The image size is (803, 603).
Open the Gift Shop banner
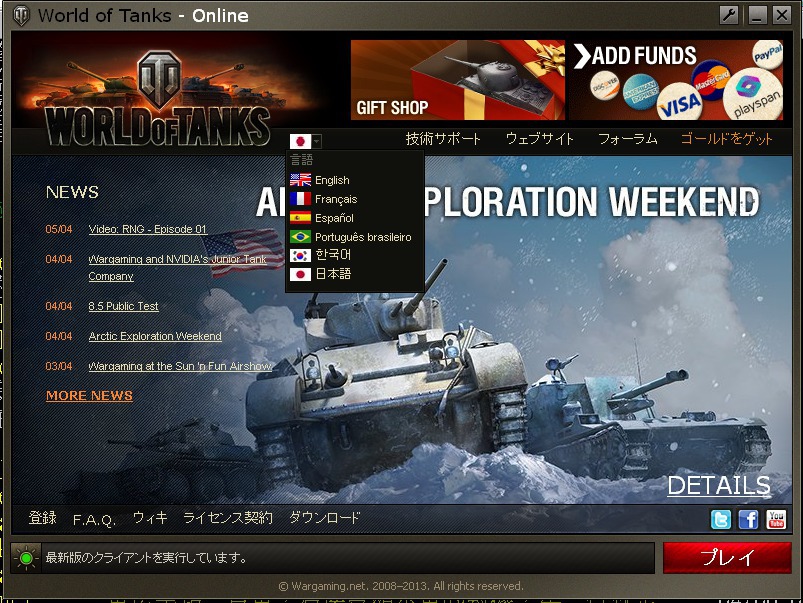[458, 80]
